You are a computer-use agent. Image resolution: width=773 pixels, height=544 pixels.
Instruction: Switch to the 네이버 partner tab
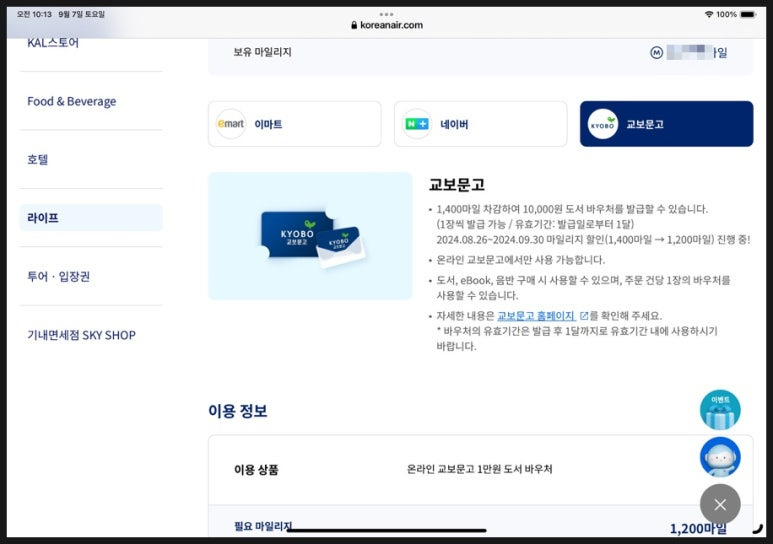click(x=481, y=124)
